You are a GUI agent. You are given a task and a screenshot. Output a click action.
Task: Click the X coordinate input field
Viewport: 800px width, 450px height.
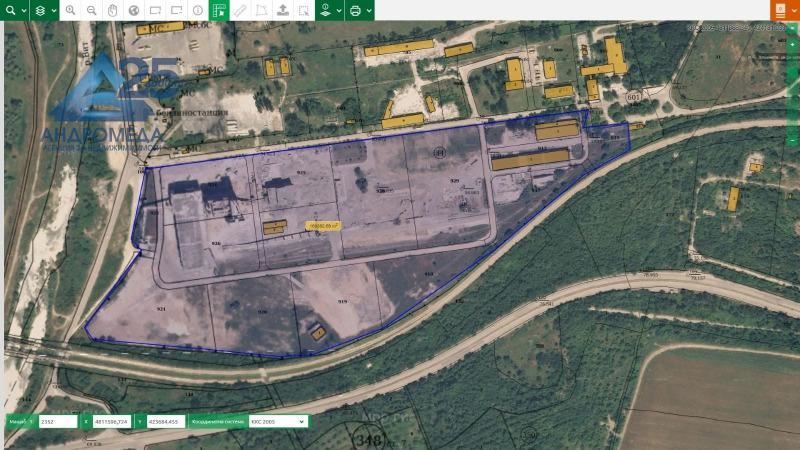click(x=112, y=422)
